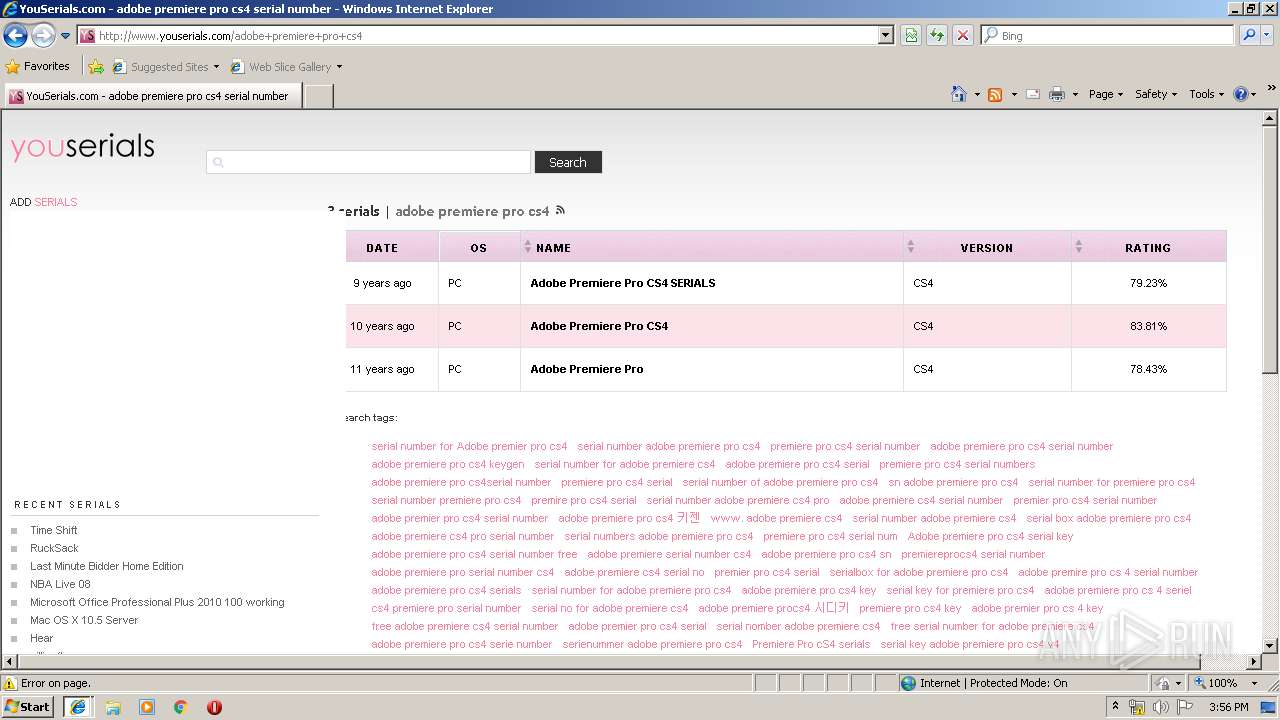Image resolution: width=1280 pixels, height=720 pixels.
Task: Open recent serial 'RuckSack'
Action: (x=54, y=548)
